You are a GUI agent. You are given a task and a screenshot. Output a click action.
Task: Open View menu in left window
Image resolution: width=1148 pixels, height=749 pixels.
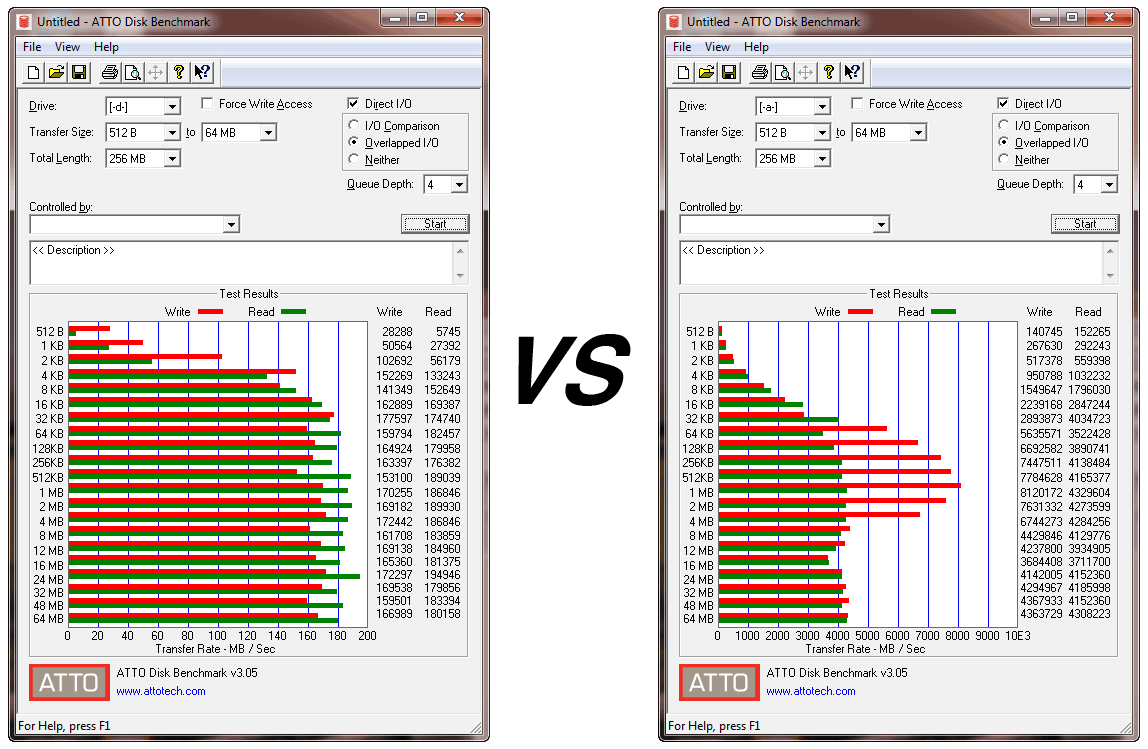pos(67,47)
